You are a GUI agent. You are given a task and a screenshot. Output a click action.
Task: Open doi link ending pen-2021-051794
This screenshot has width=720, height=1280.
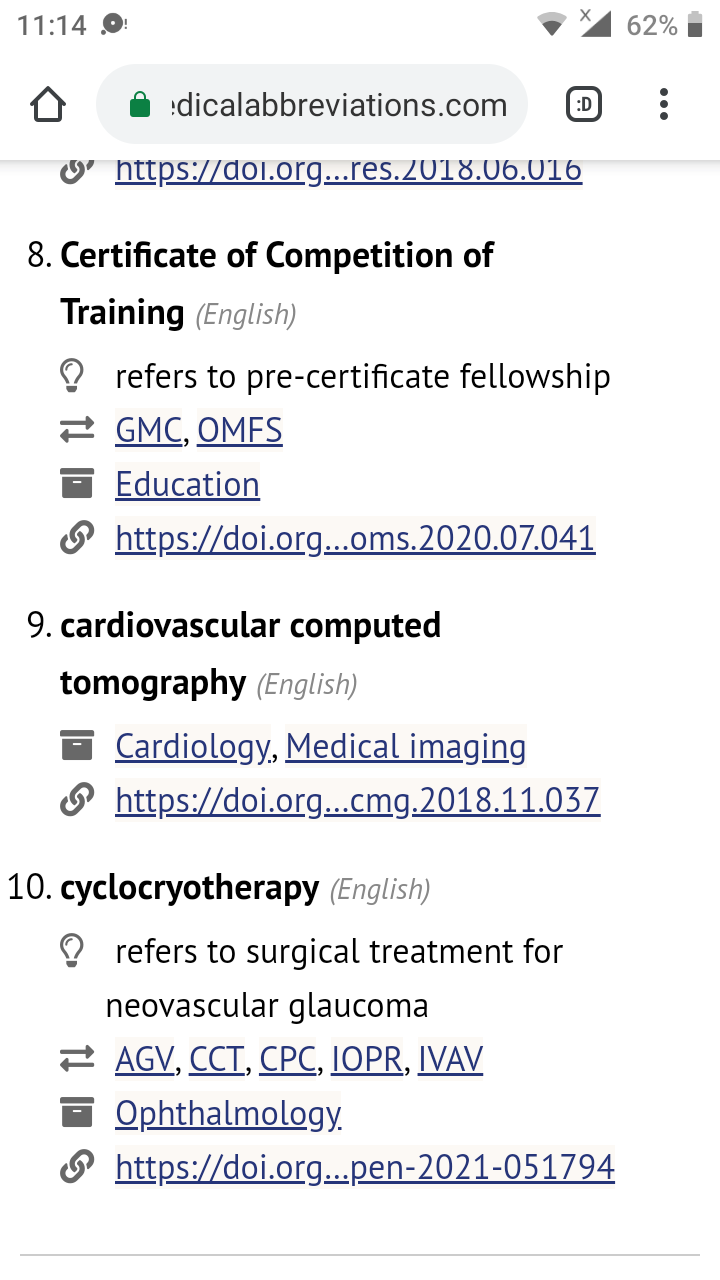tap(364, 1167)
